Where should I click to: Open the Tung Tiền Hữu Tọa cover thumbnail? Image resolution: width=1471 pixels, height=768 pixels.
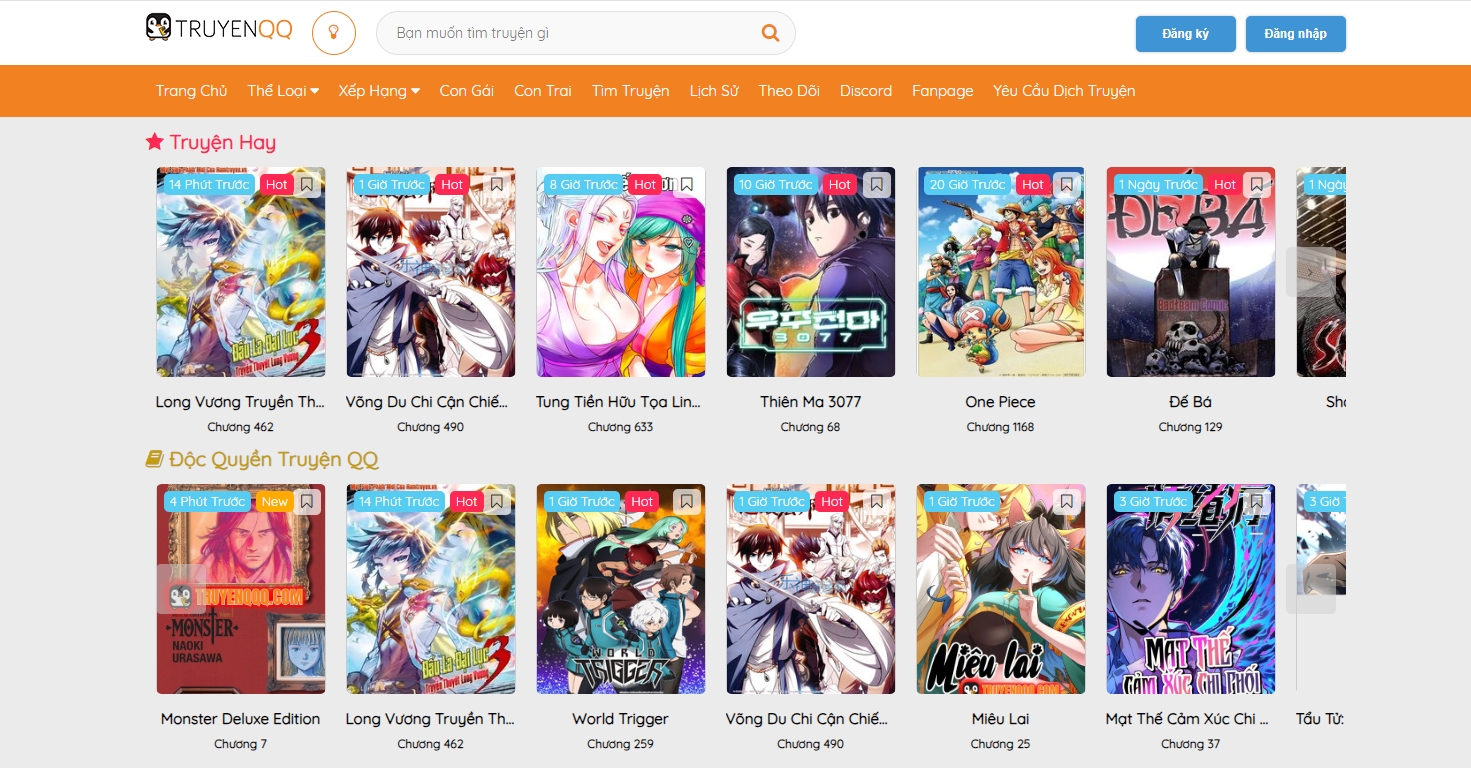(x=621, y=272)
